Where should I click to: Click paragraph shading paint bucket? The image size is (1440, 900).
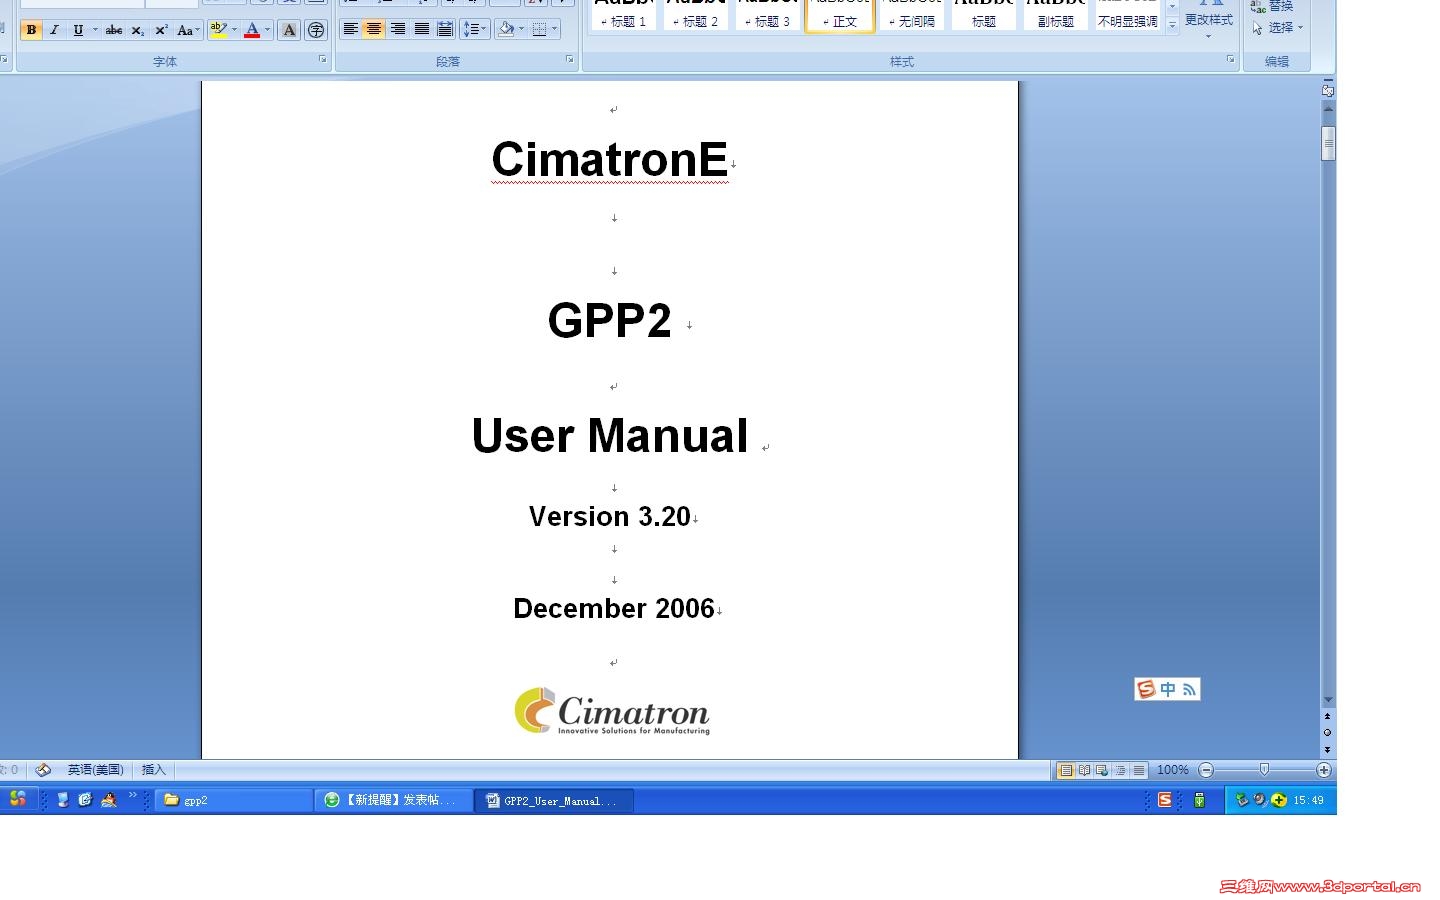click(506, 29)
